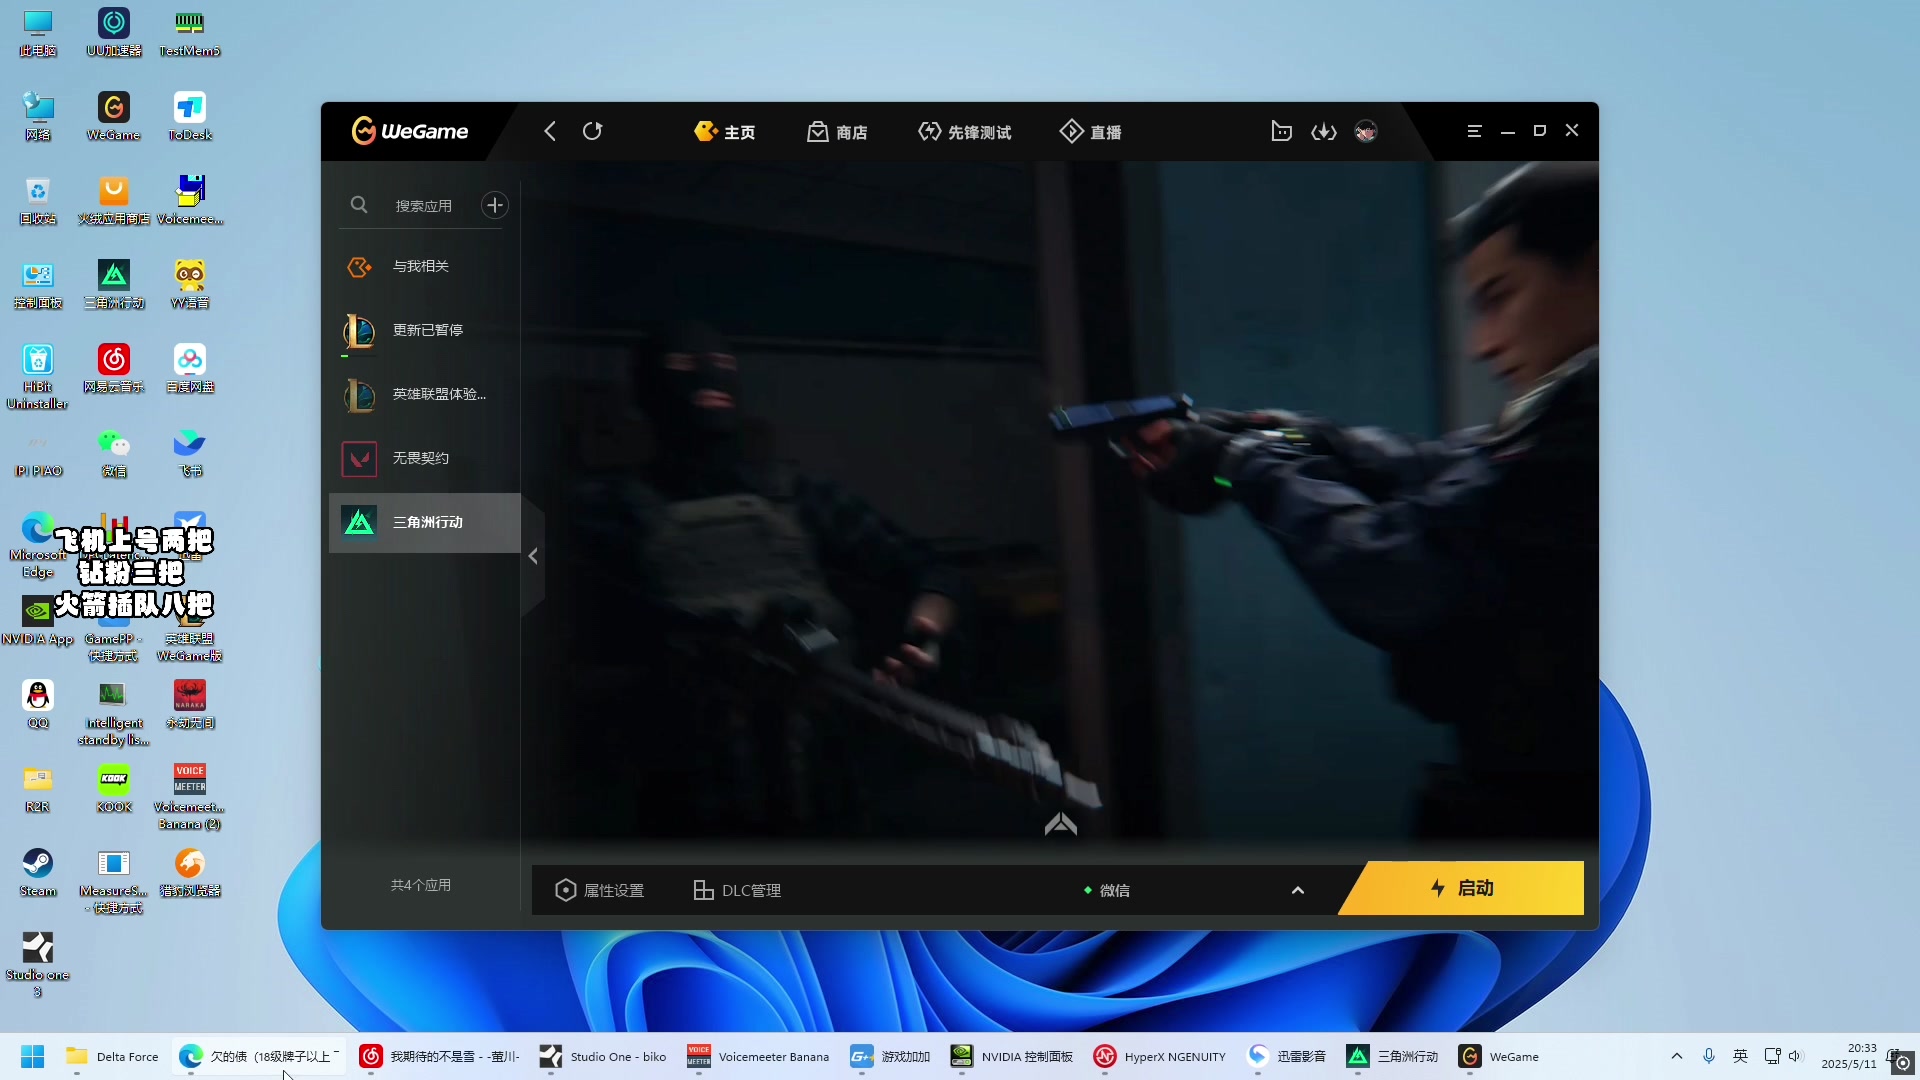Open the KOOK desktop icon
1920x1080 pixels.
point(114,787)
